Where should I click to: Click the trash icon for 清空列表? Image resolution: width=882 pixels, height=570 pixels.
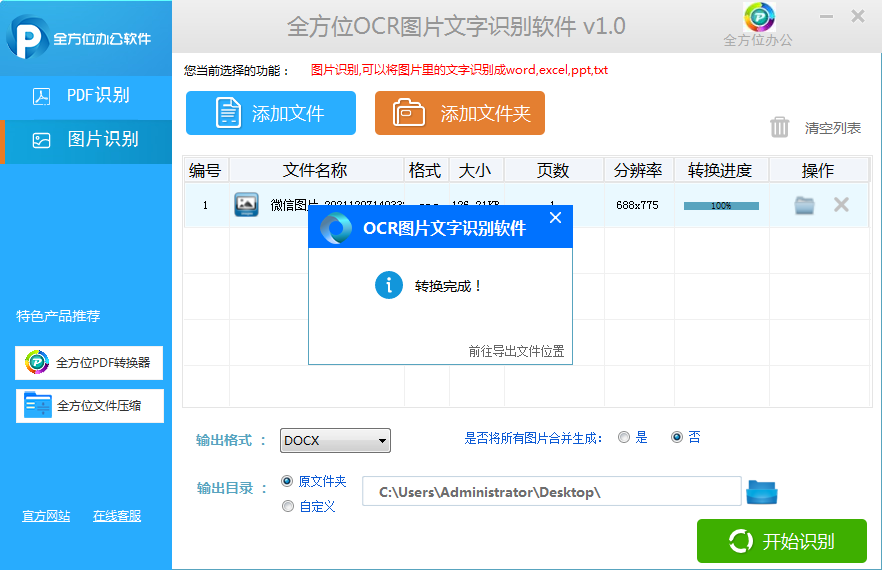coord(780,127)
